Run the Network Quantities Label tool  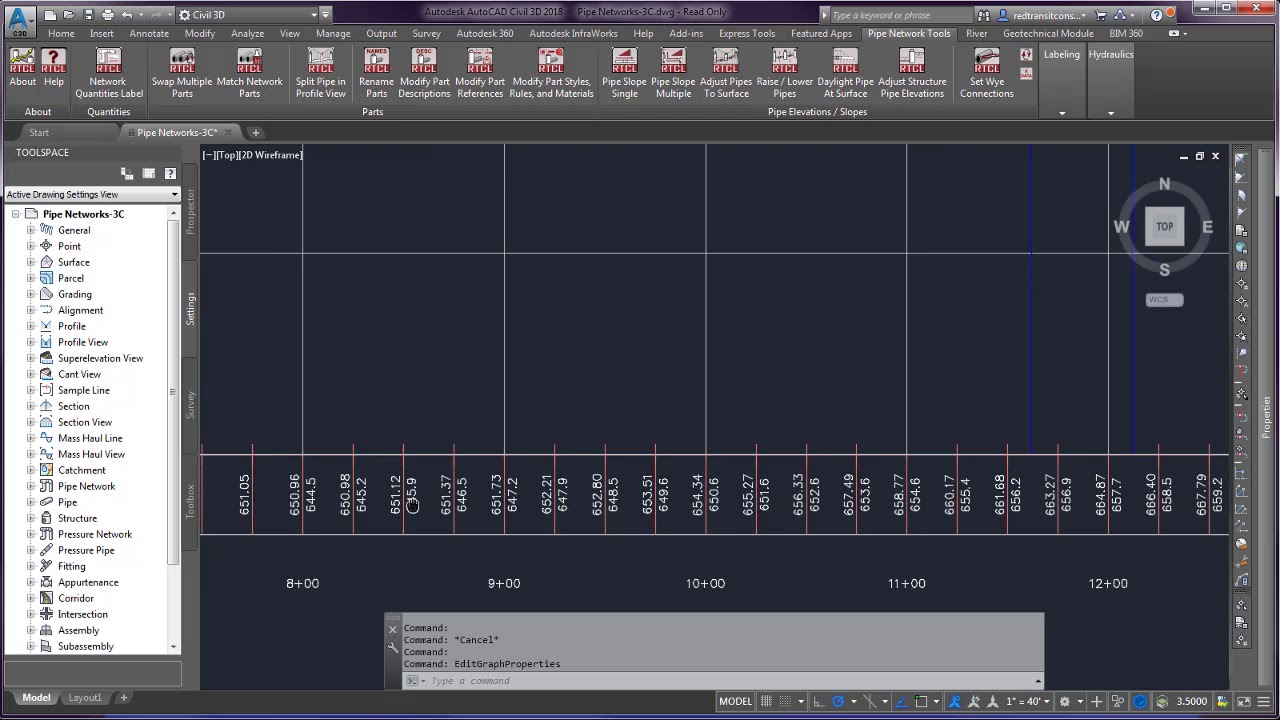click(x=108, y=74)
